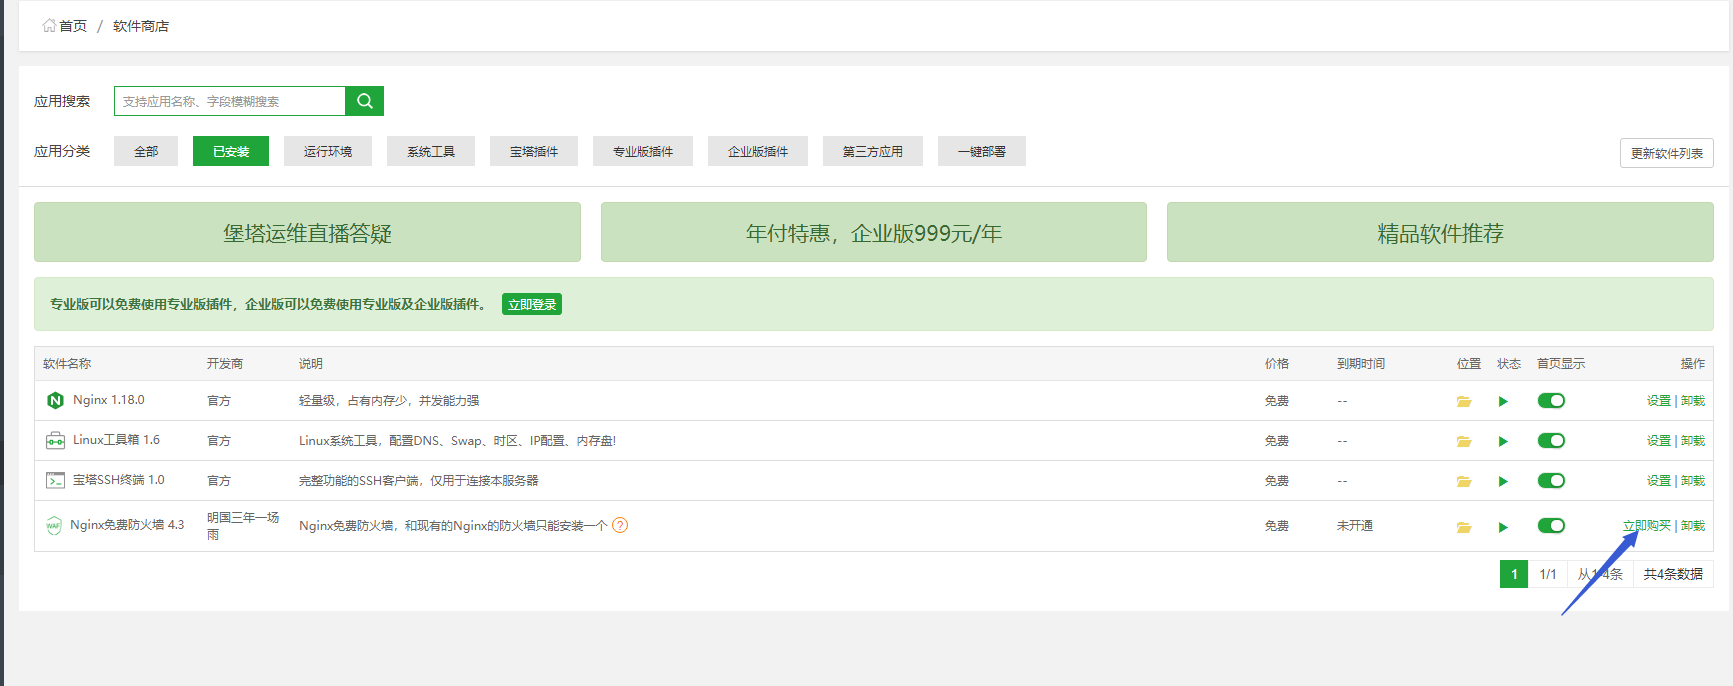Click the 宝塔SSH终端 1.0 name text
The image size is (1733, 686).
point(119,480)
